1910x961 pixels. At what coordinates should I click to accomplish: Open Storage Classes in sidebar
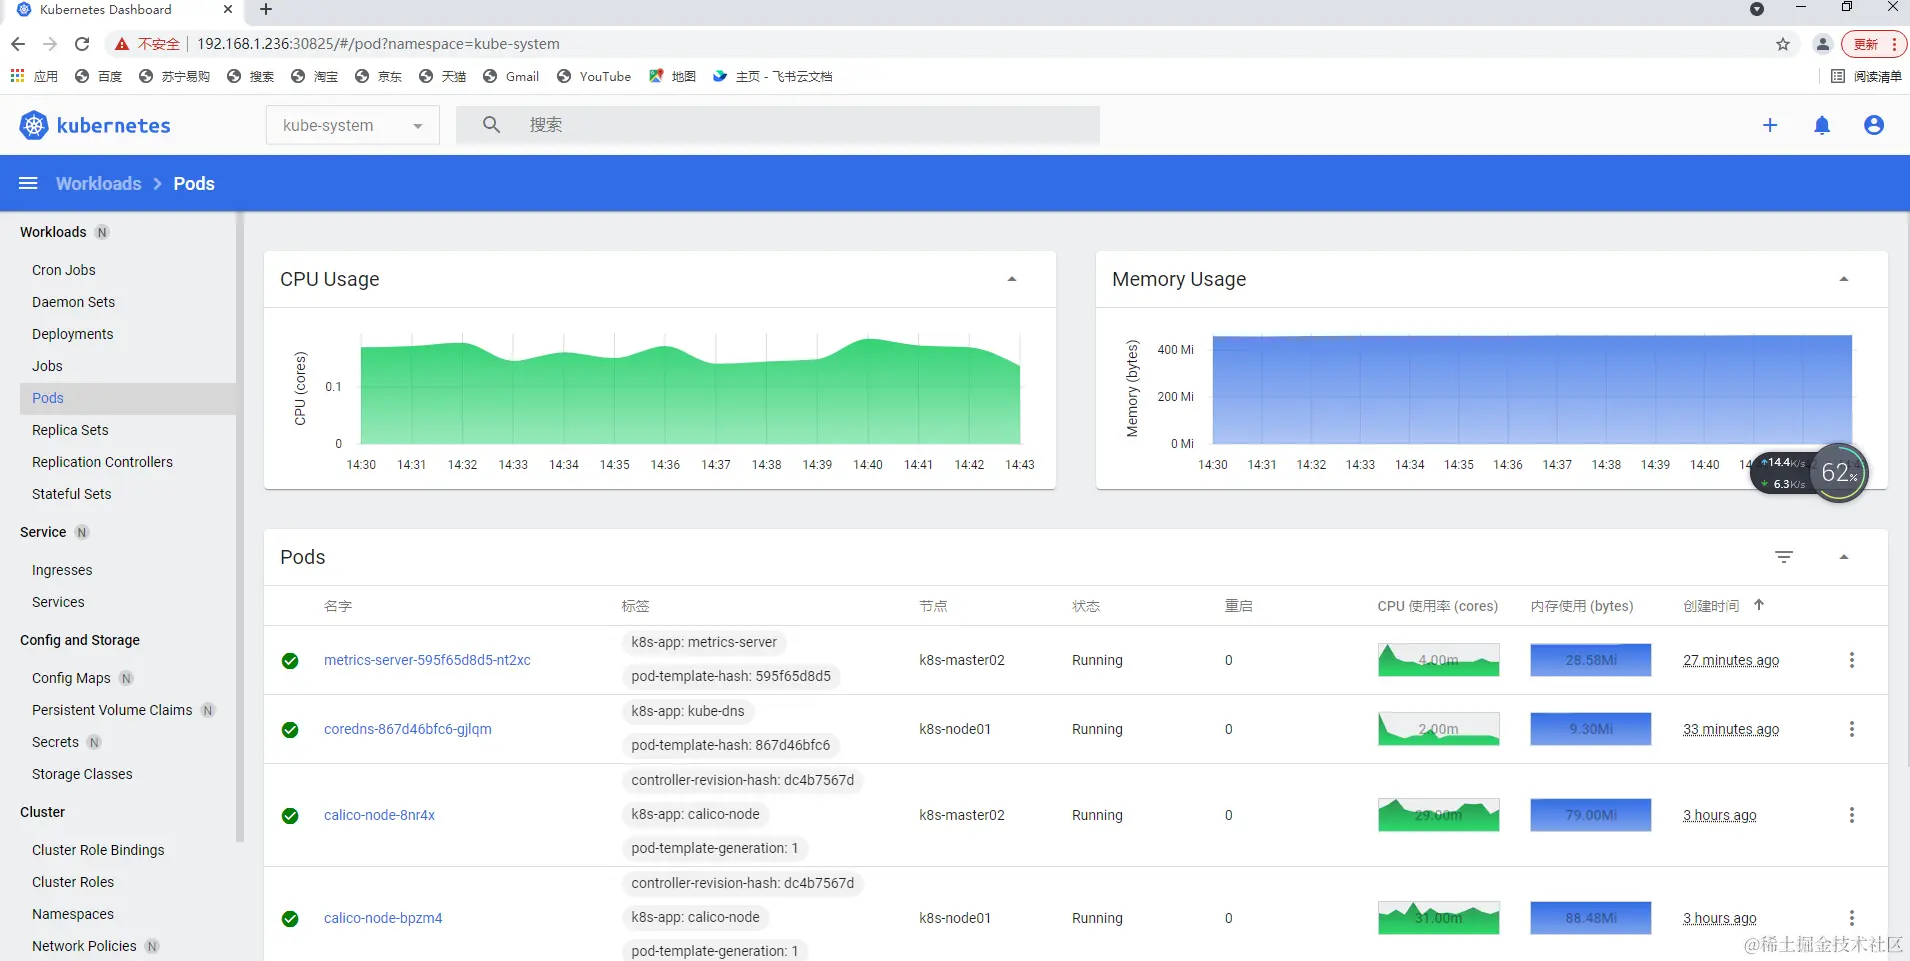[x=82, y=774]
